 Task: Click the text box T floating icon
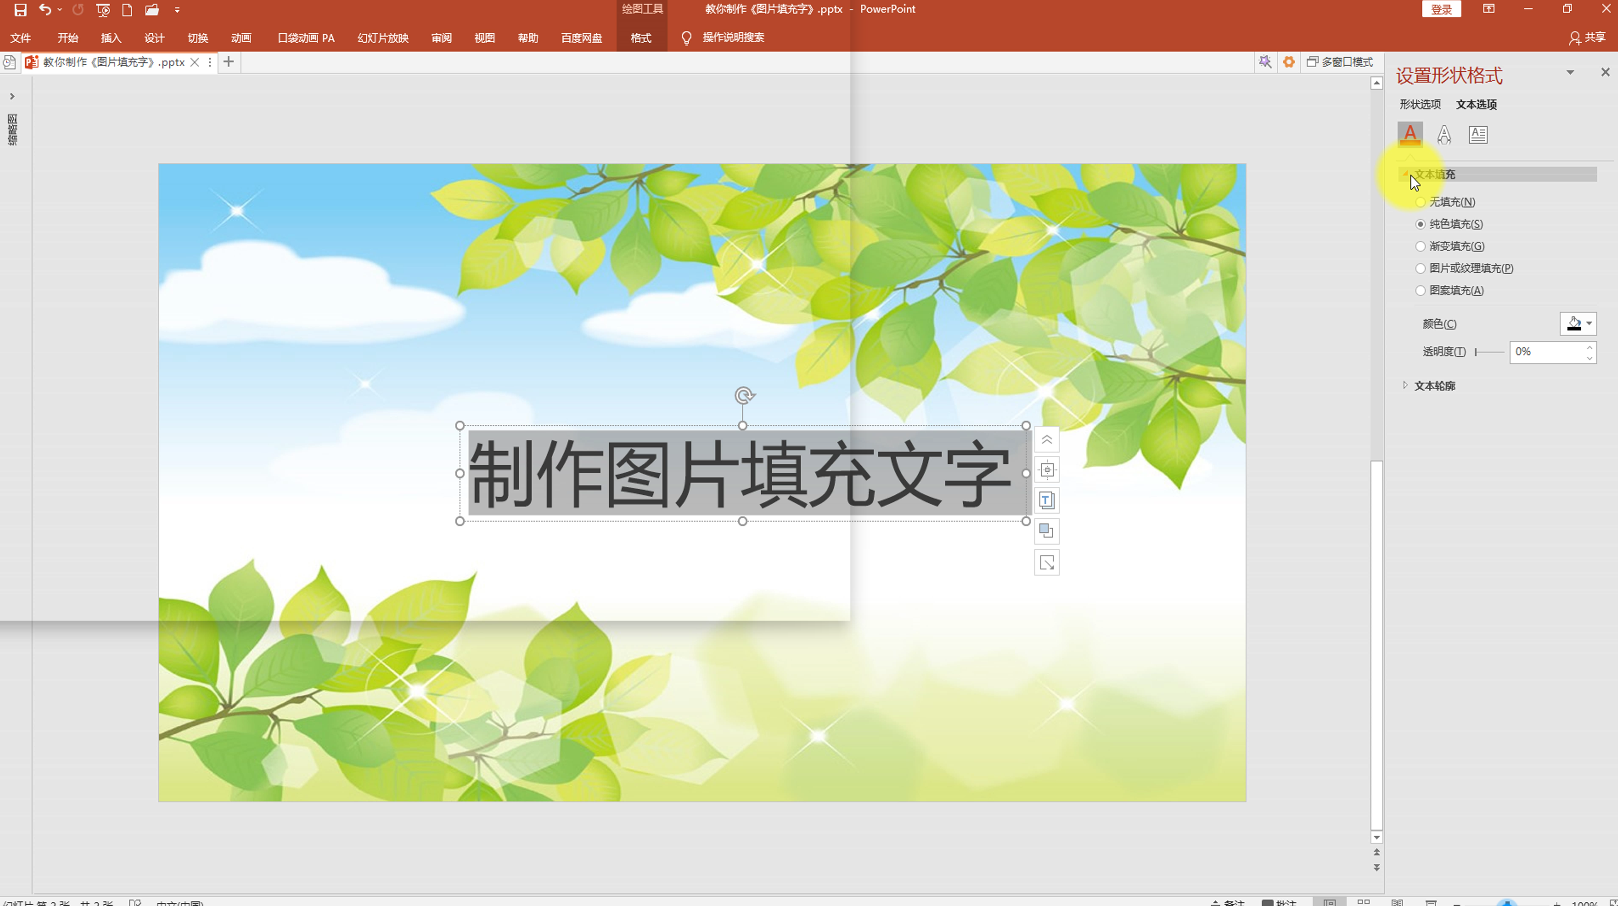point(1047,501)
